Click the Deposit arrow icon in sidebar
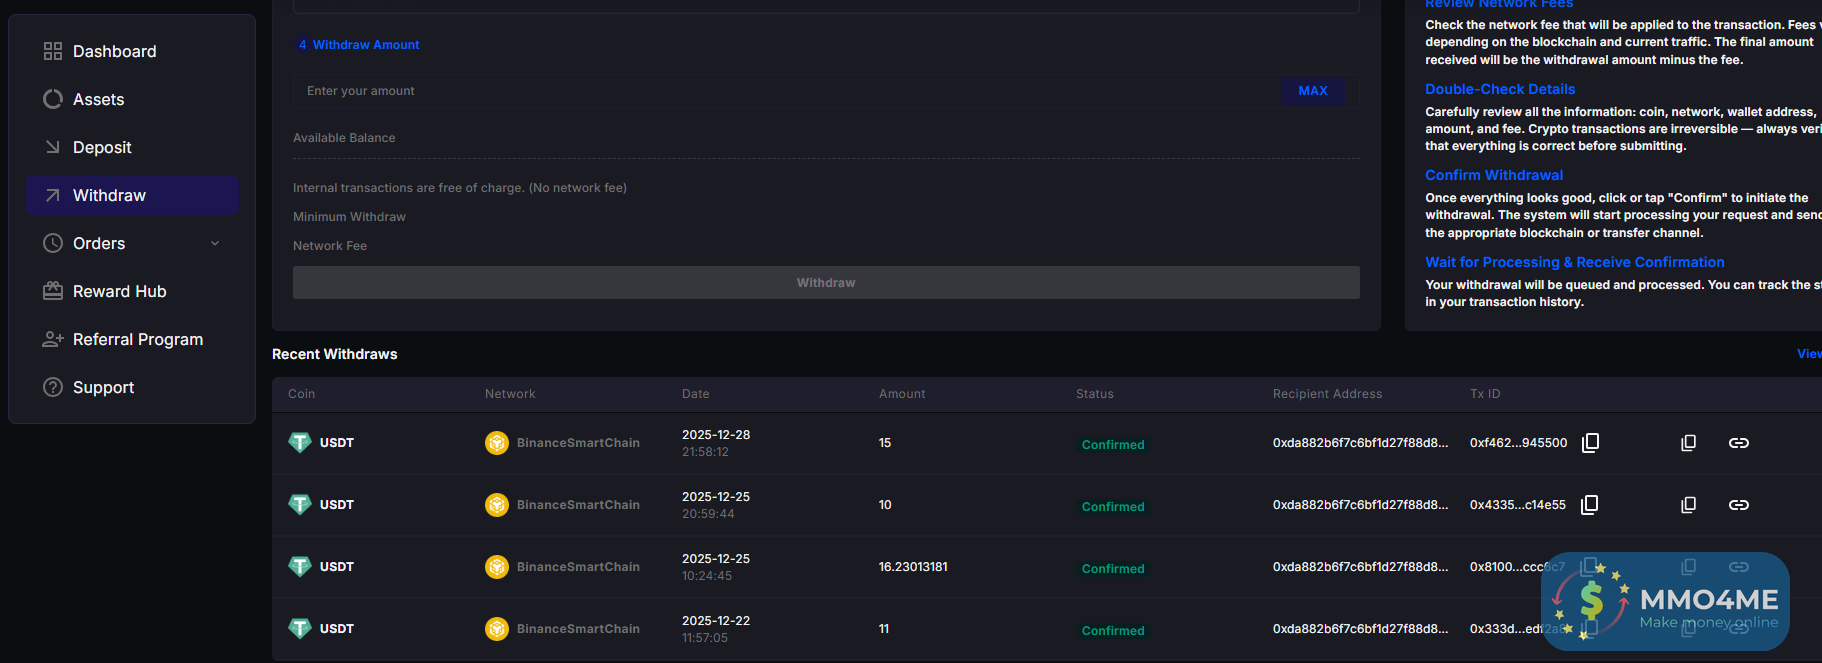The image size is (1822, 663). pyautogui.click(x=53, y=147)
